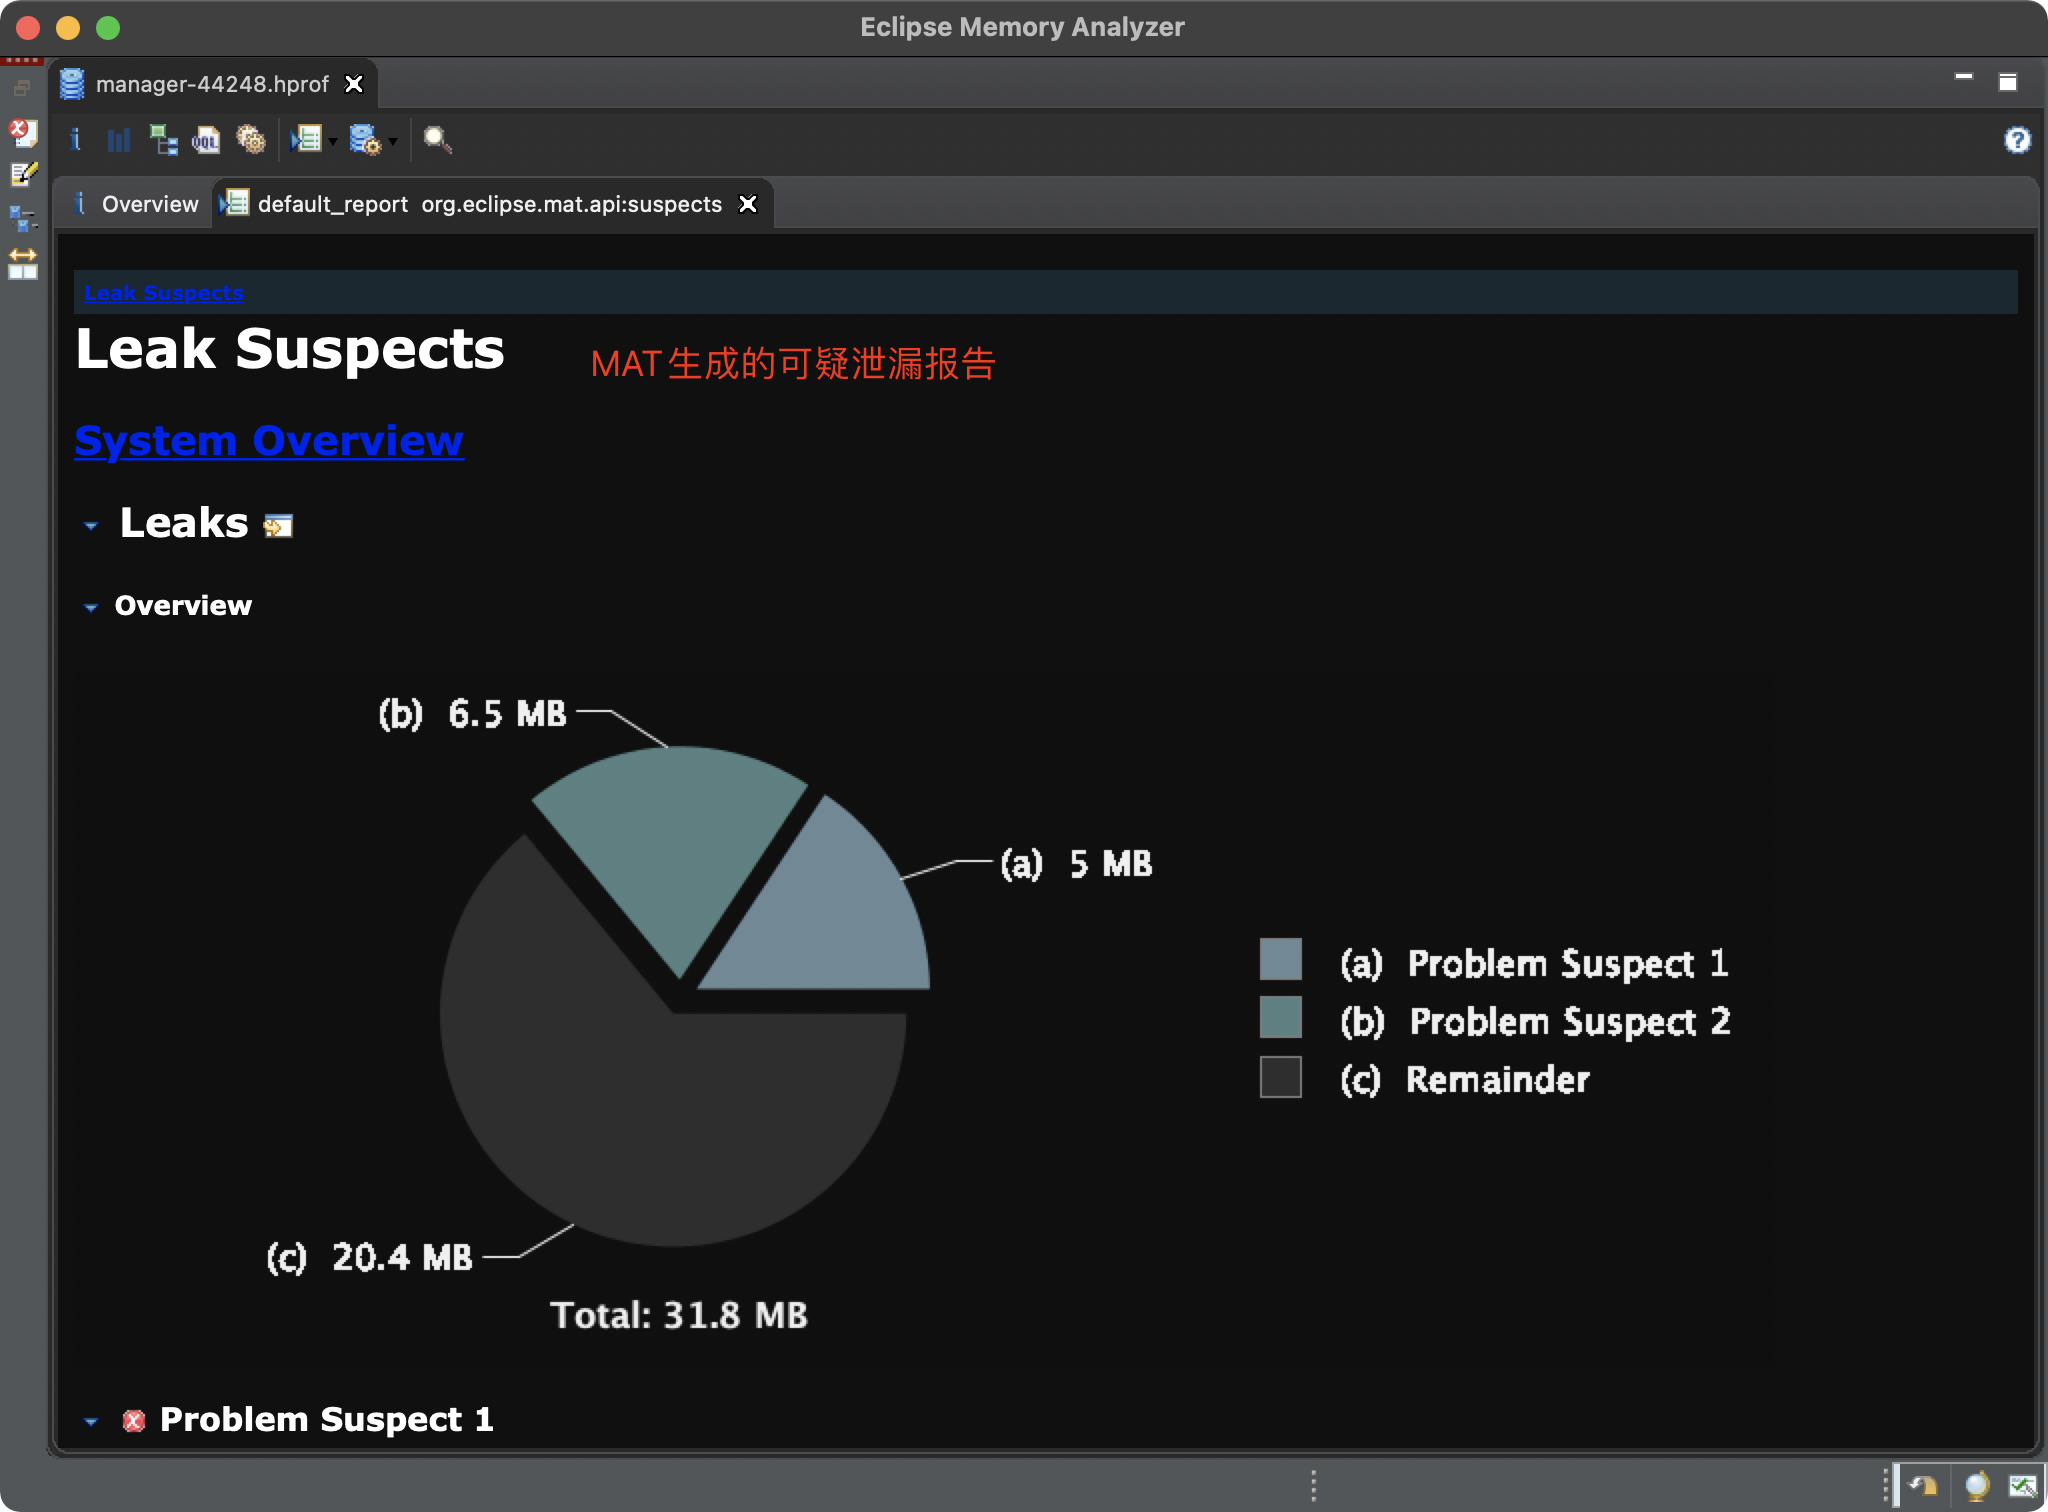
Task: Restore the minimized views sidebar icon
Action: 22,89
